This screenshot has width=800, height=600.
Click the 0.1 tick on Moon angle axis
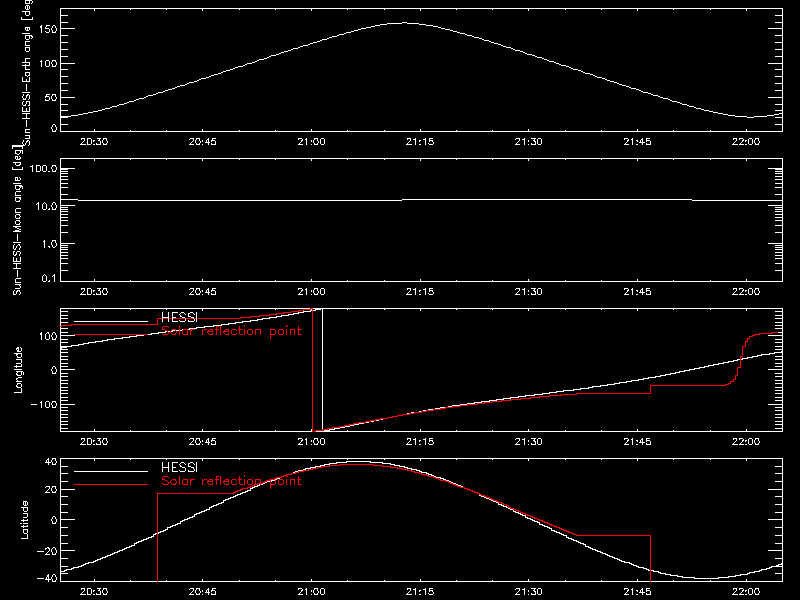click(x=49, y=278)
